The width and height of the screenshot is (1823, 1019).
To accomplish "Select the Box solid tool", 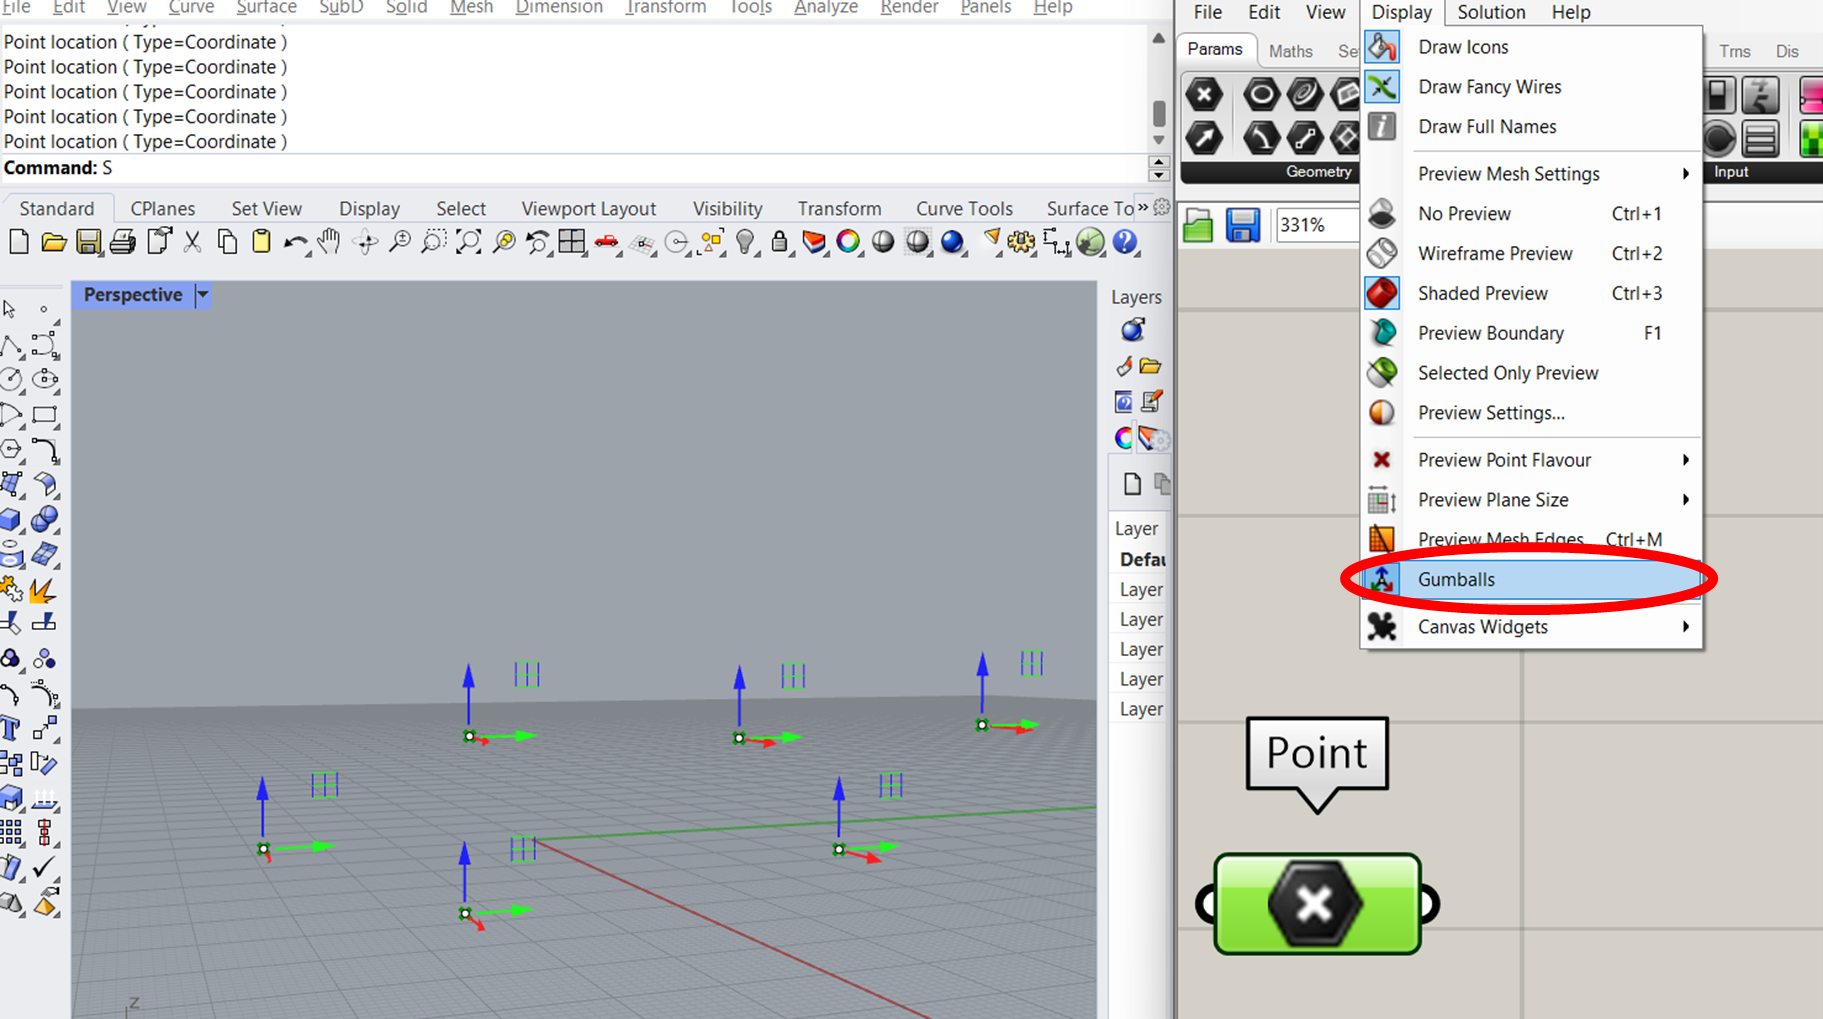I will click(11, 519).
